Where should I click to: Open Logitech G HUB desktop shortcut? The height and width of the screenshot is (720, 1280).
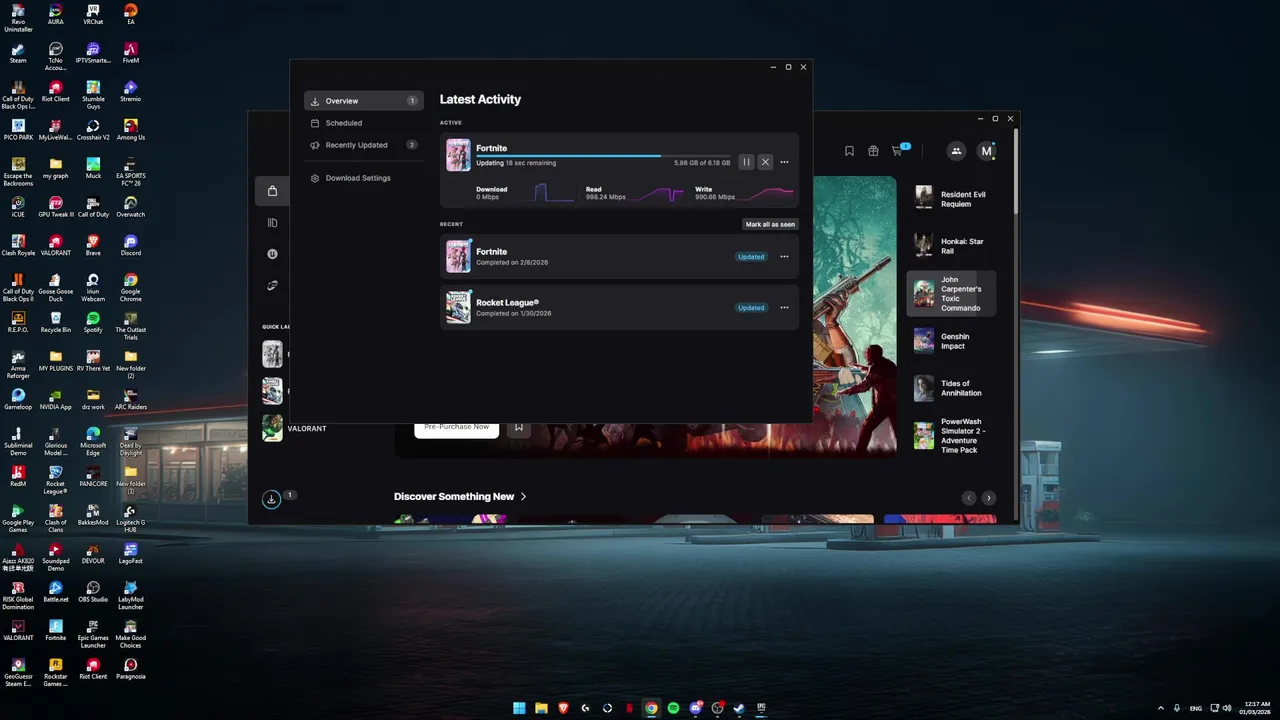[x=130, y=518]
